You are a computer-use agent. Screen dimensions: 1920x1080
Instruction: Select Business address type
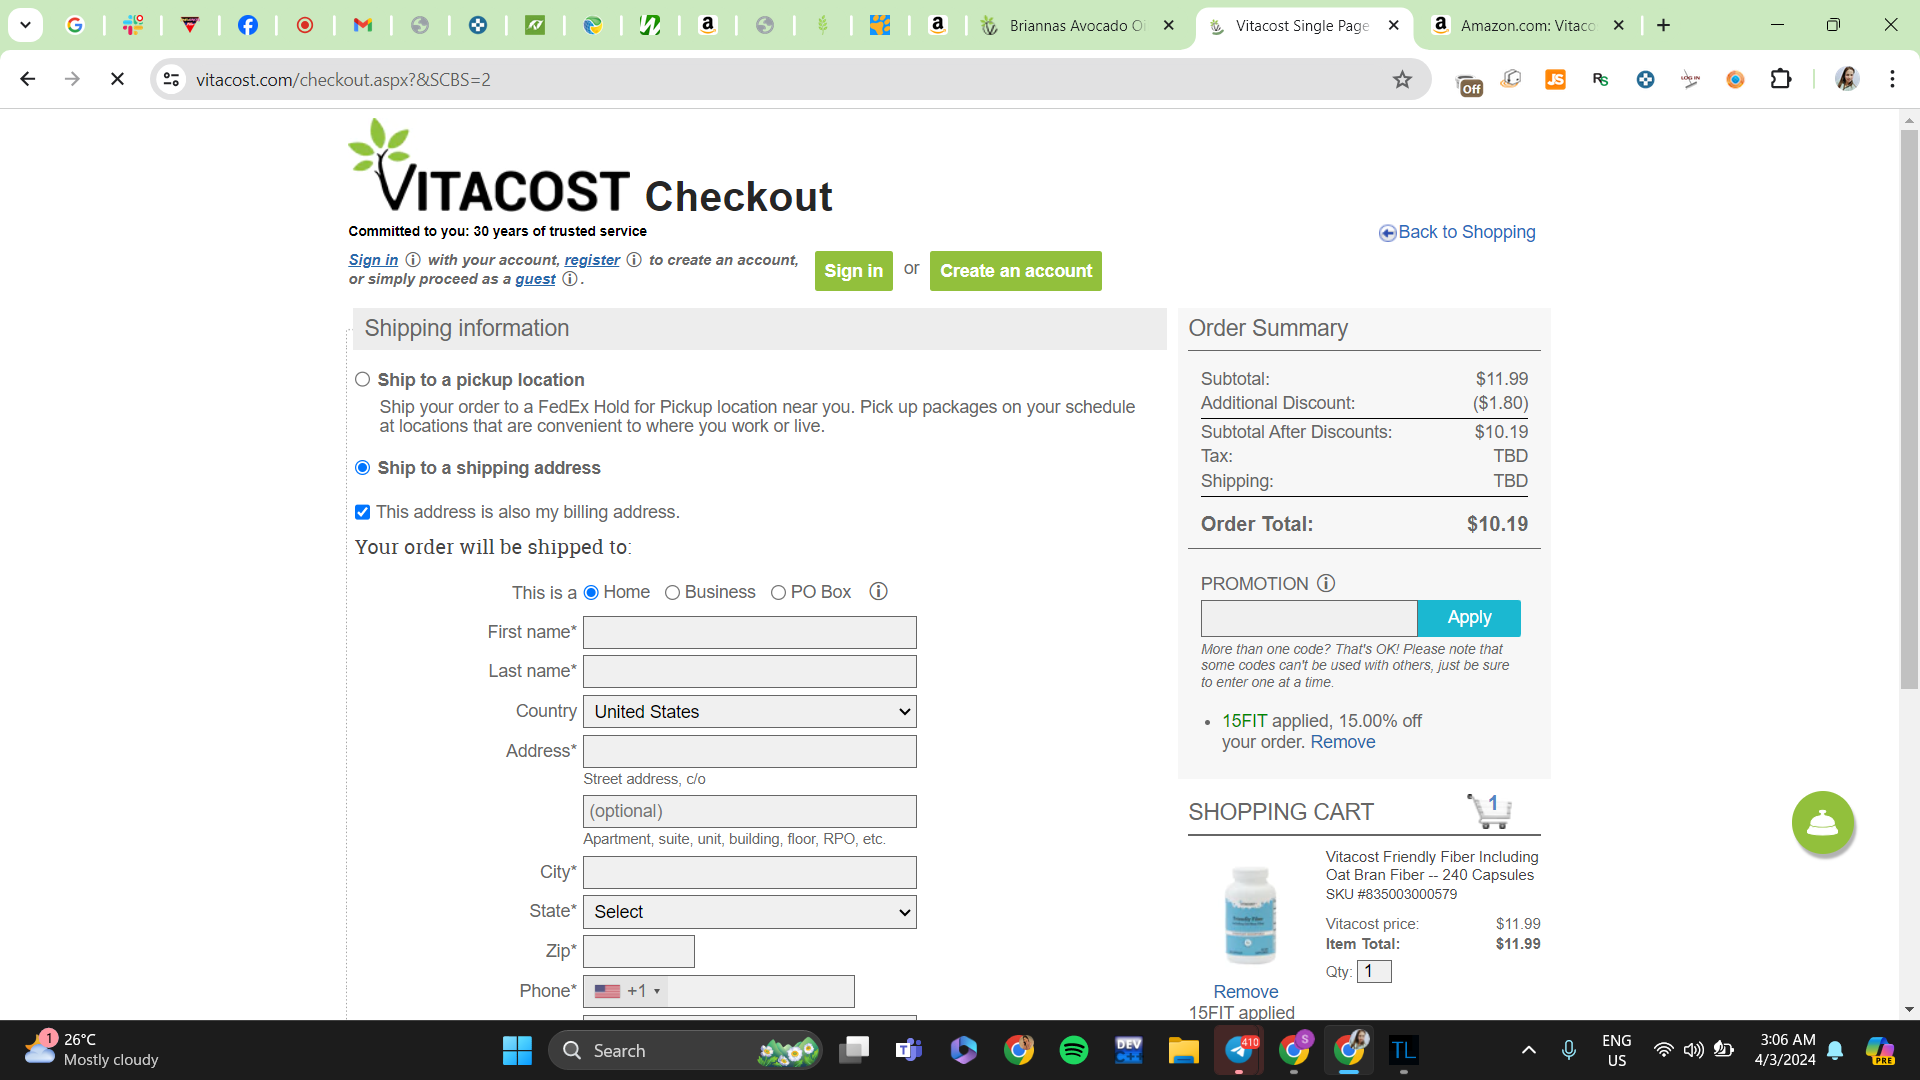point(673,593)
